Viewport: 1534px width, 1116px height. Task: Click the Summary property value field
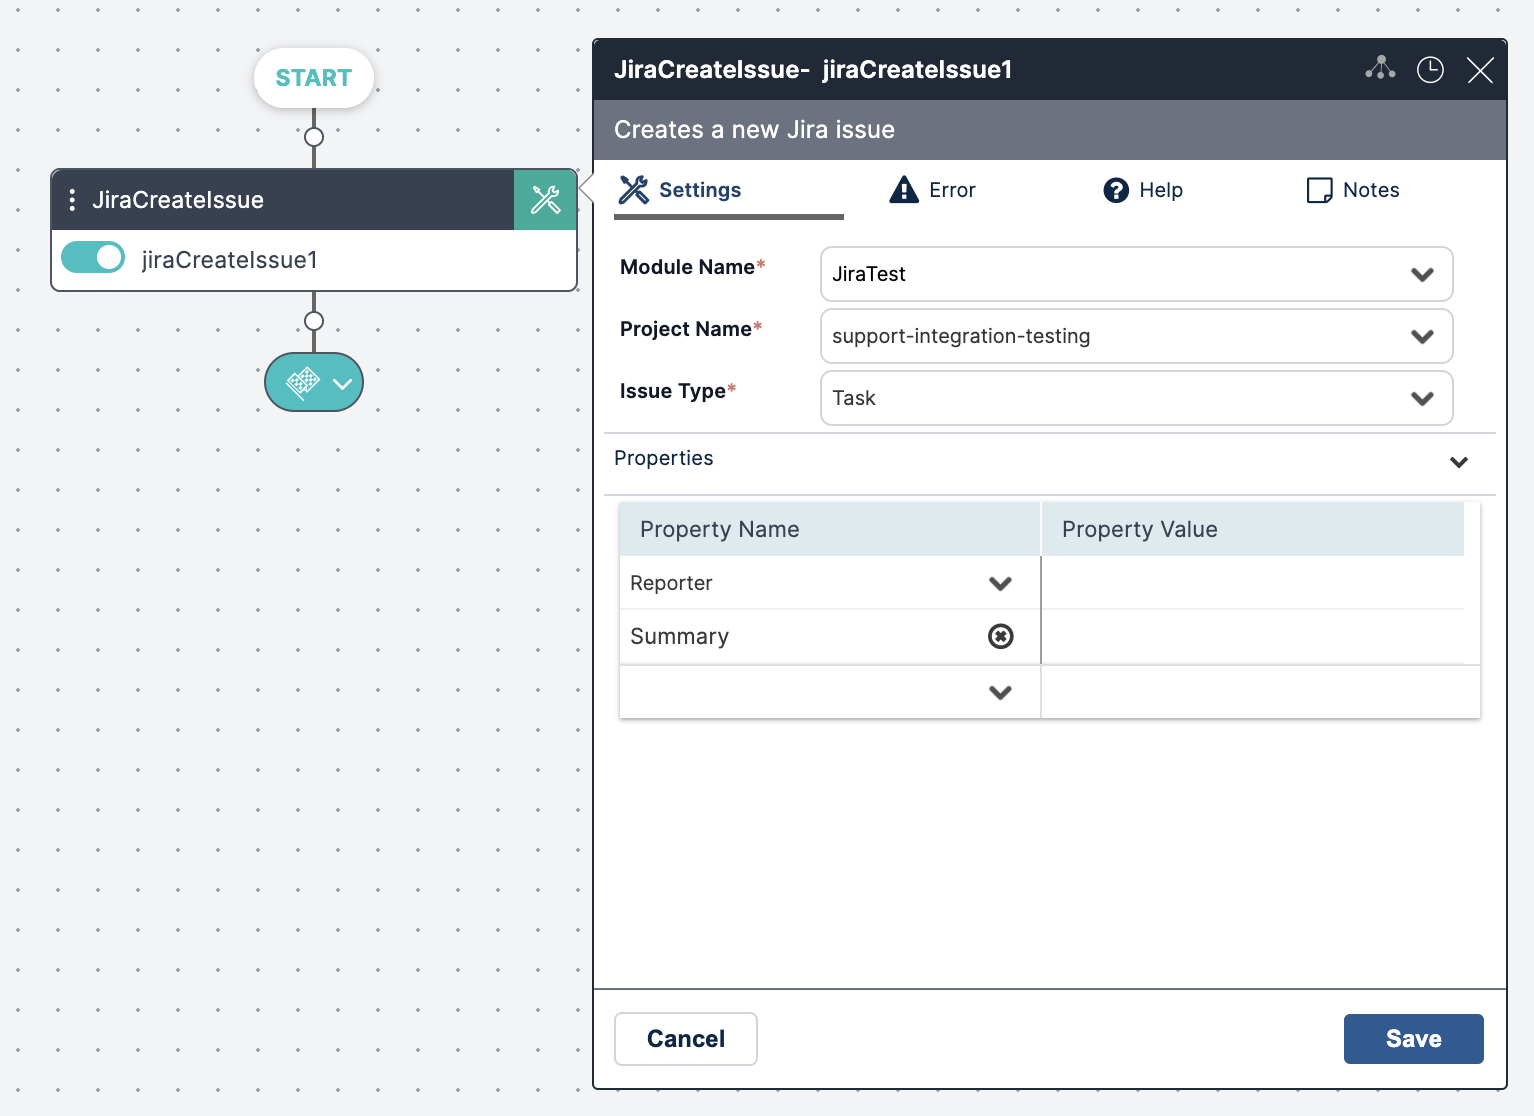pos(1252,637)
